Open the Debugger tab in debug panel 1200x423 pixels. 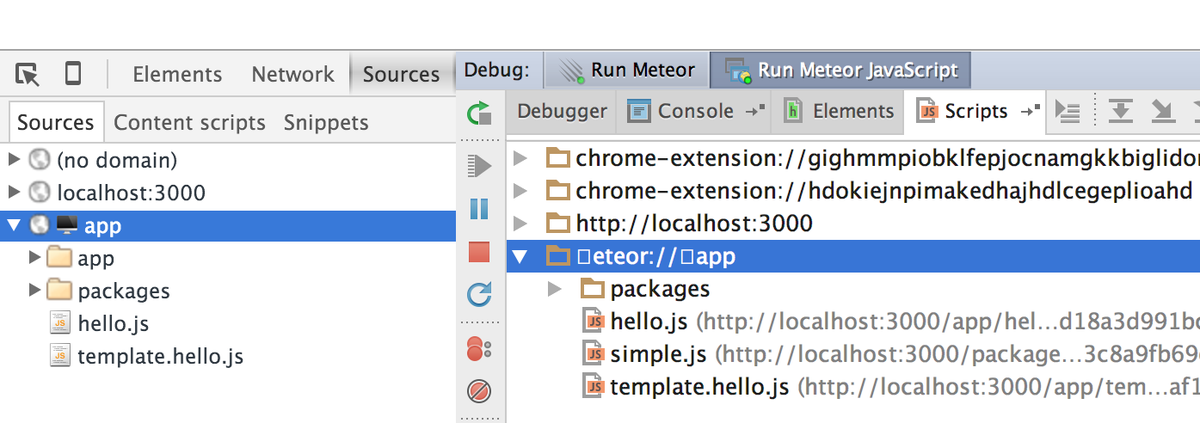(562, 111)
